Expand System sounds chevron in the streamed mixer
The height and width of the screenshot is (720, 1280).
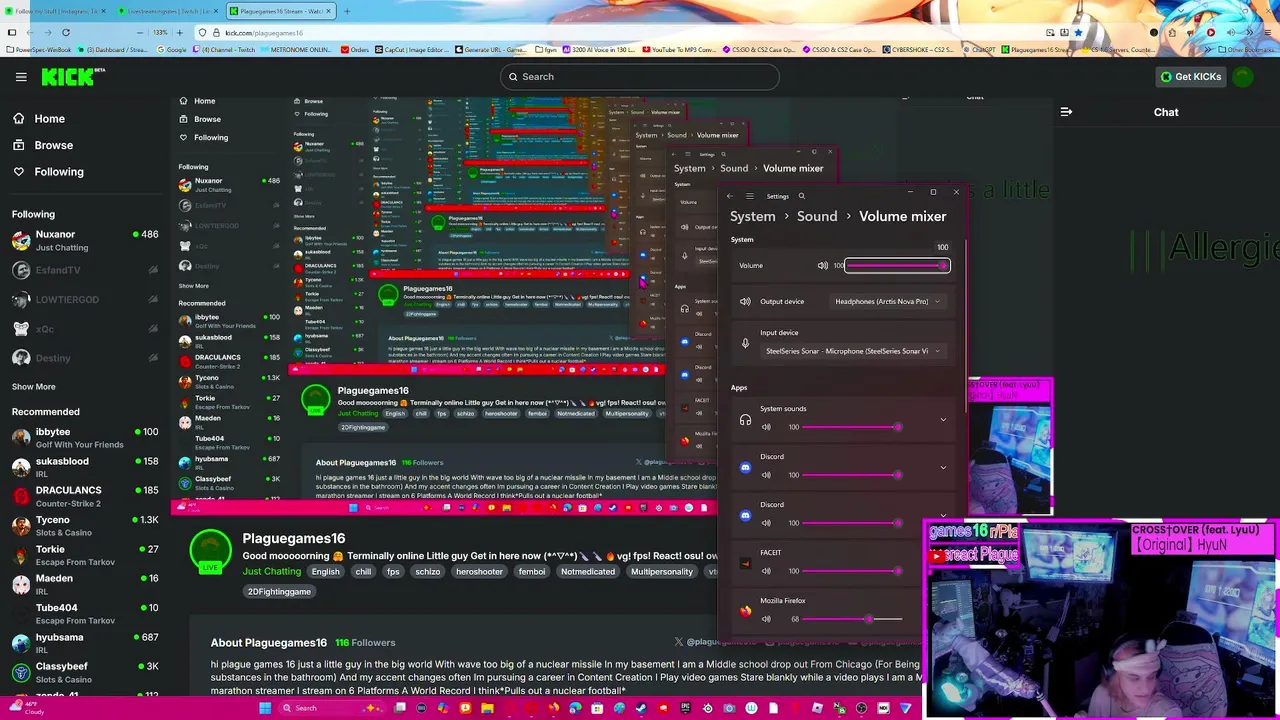coord(943,419)
